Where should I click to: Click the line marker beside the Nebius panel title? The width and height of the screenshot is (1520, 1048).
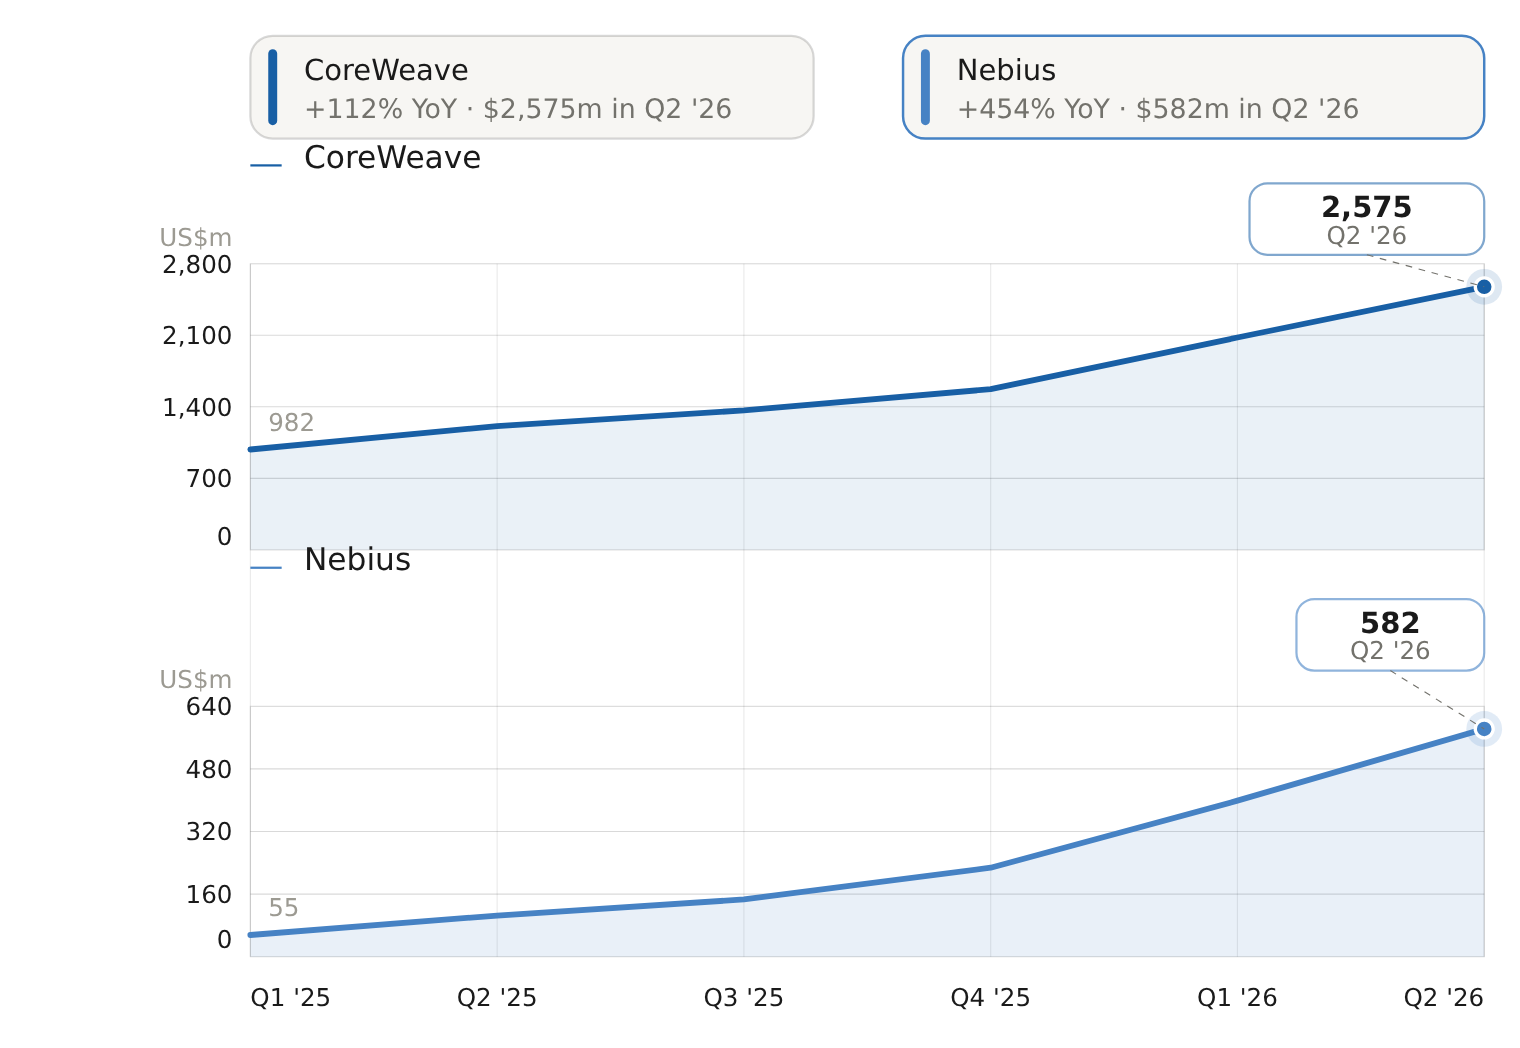click(x=266, y=568)
